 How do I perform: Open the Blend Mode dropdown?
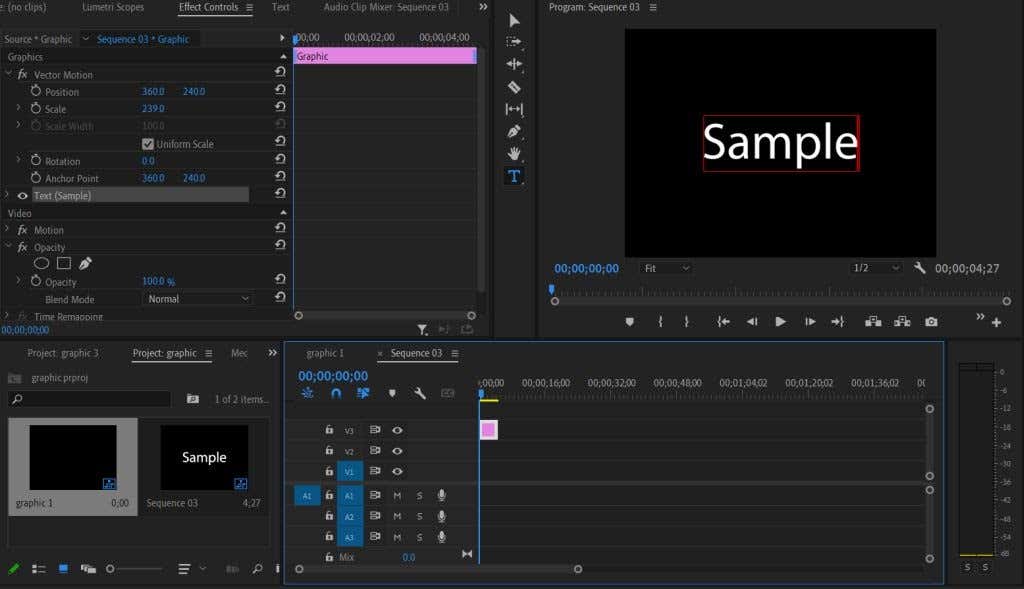tap(197, 298)
